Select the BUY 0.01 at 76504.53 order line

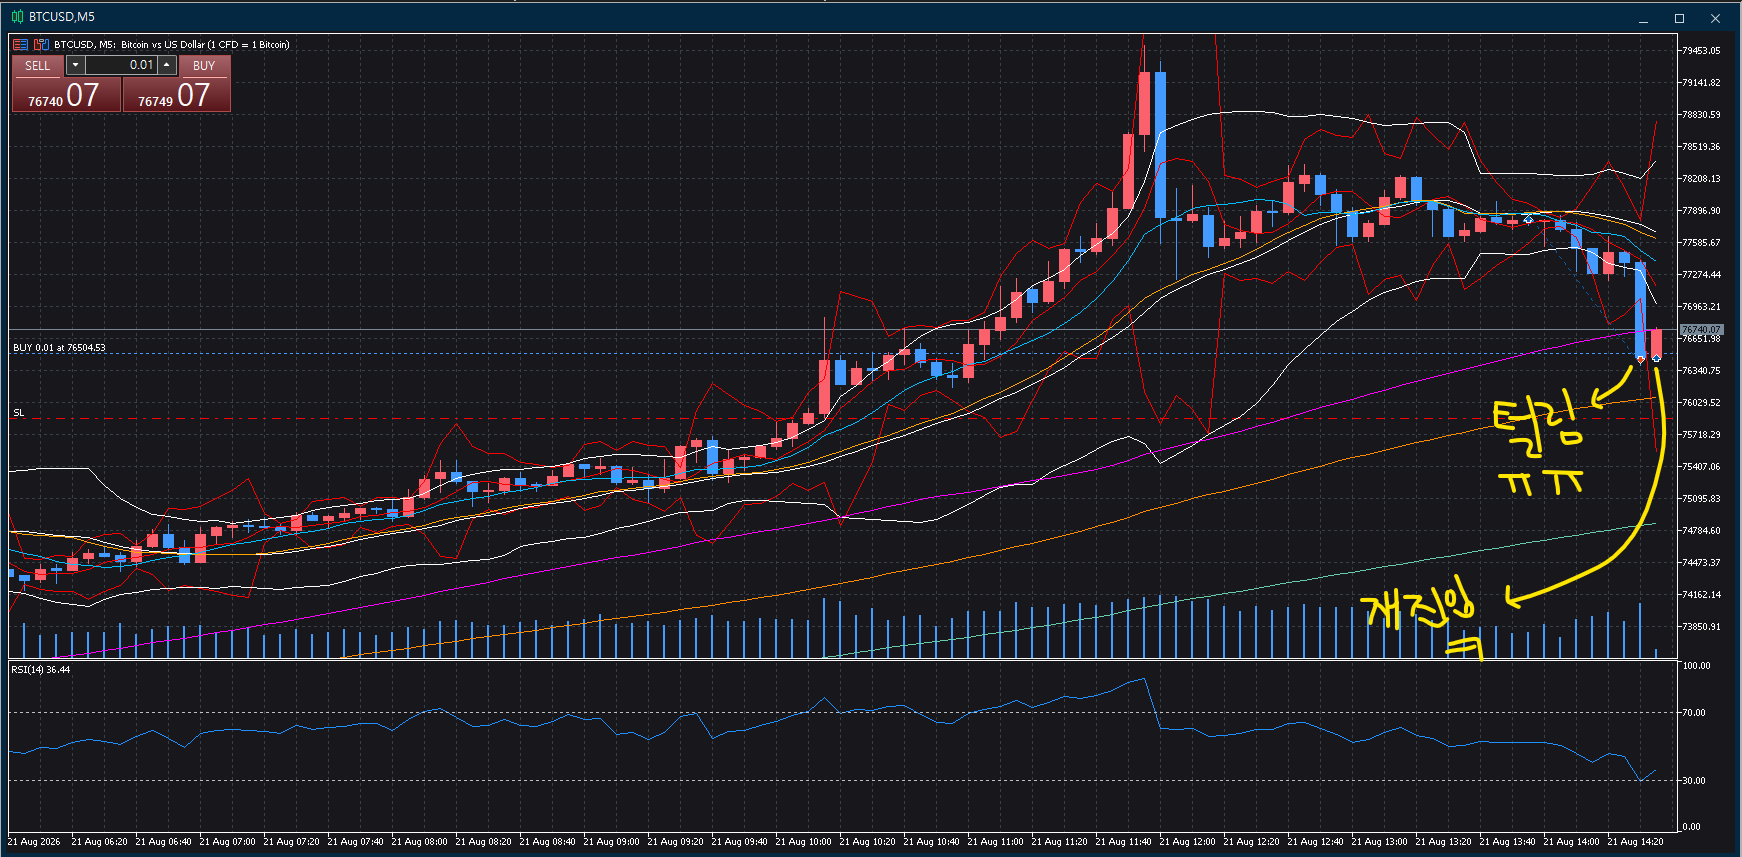[59, 348]
